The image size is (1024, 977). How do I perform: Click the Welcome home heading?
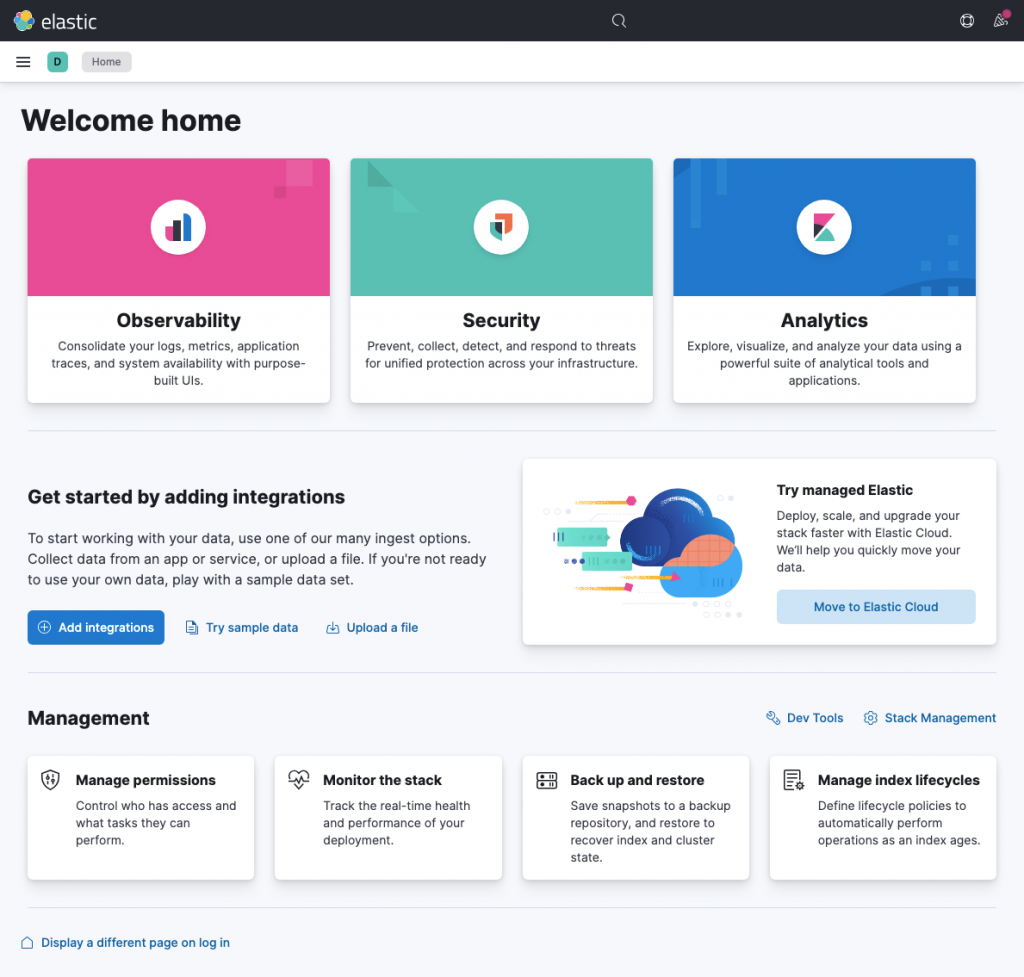point(131,121)
